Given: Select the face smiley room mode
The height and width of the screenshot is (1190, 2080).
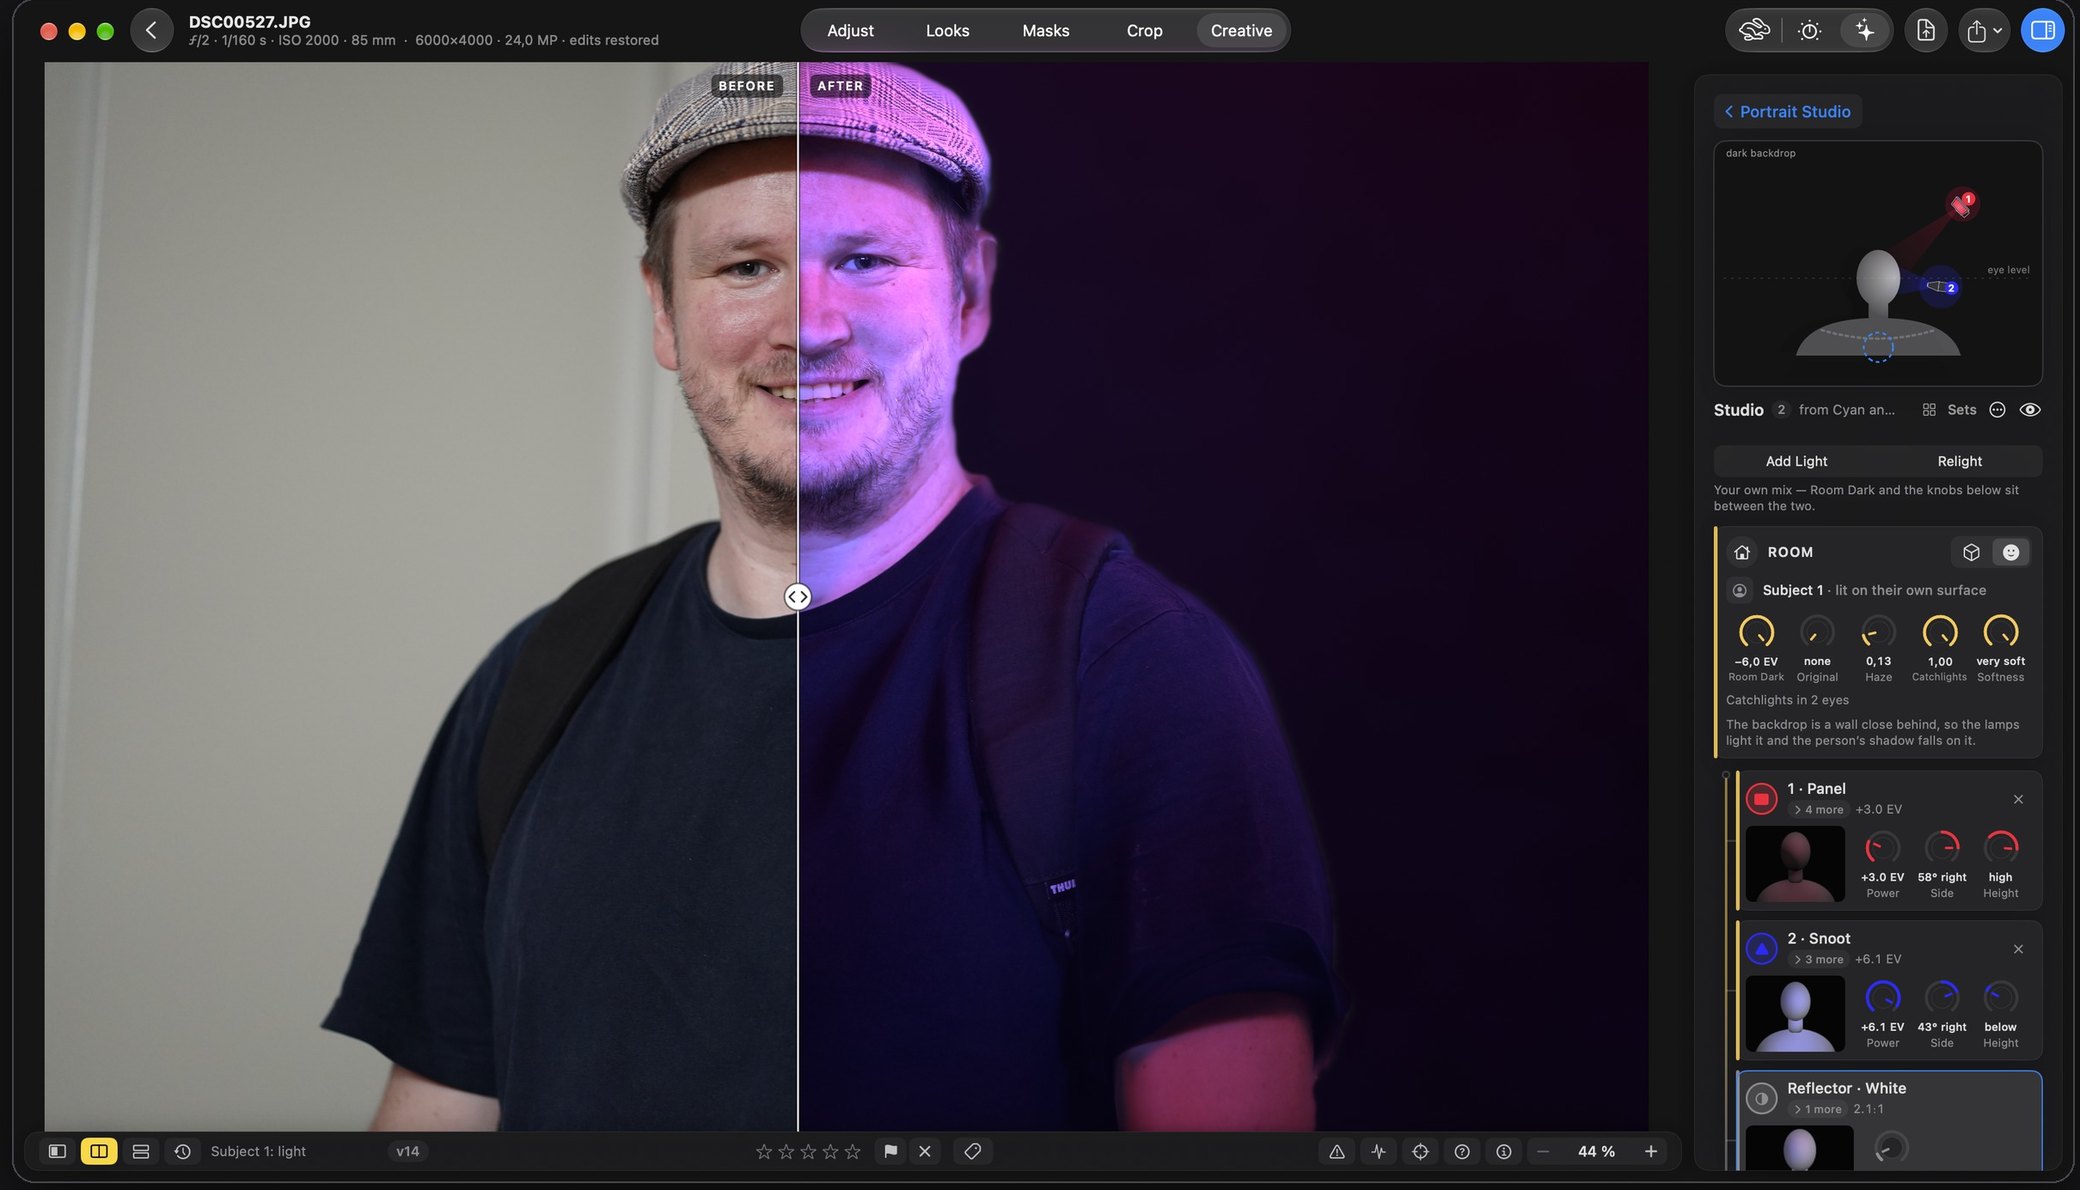Looking at the screenshot, I should (2010, 552).
